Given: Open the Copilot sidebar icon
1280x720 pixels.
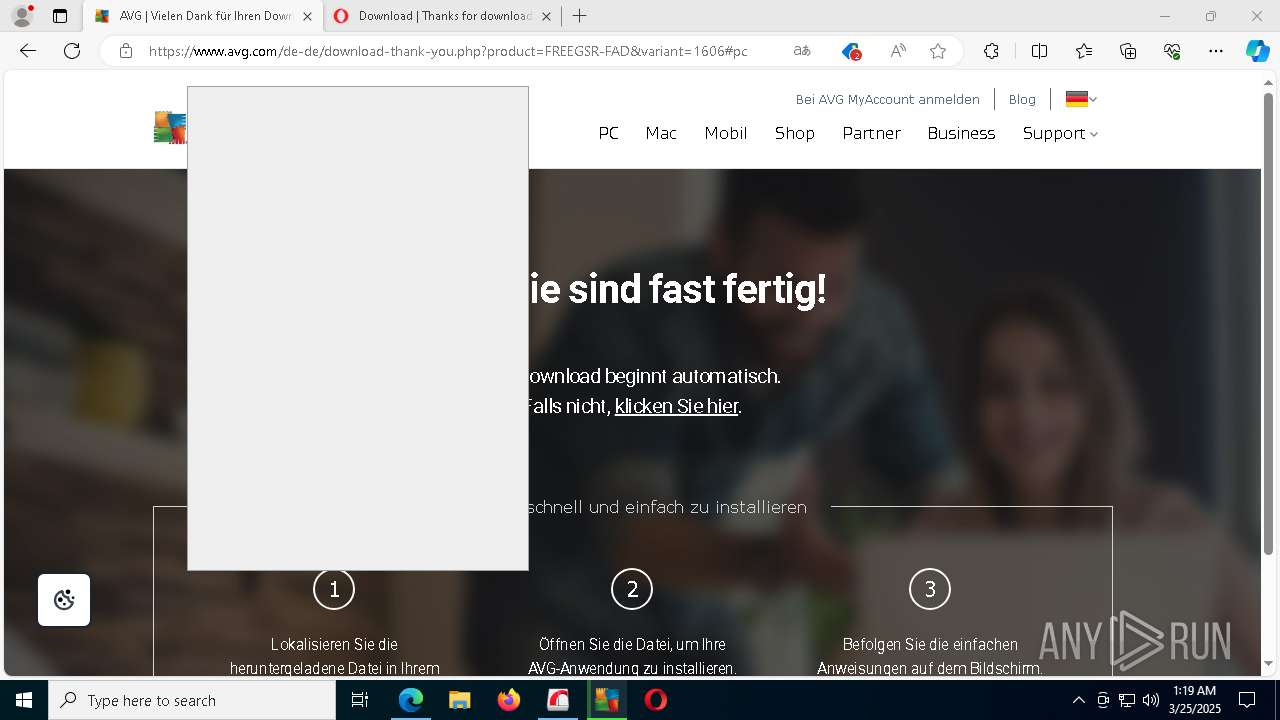Looking at the screenshot, I should (x=1257, y=51).
